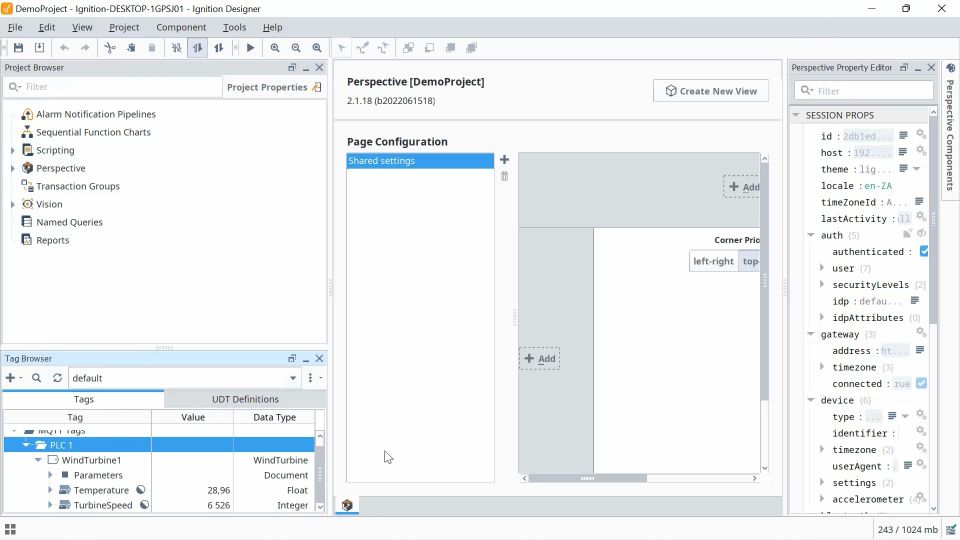Open the View menu
This screenshot has width=960, height=540.
click(82, 27)
